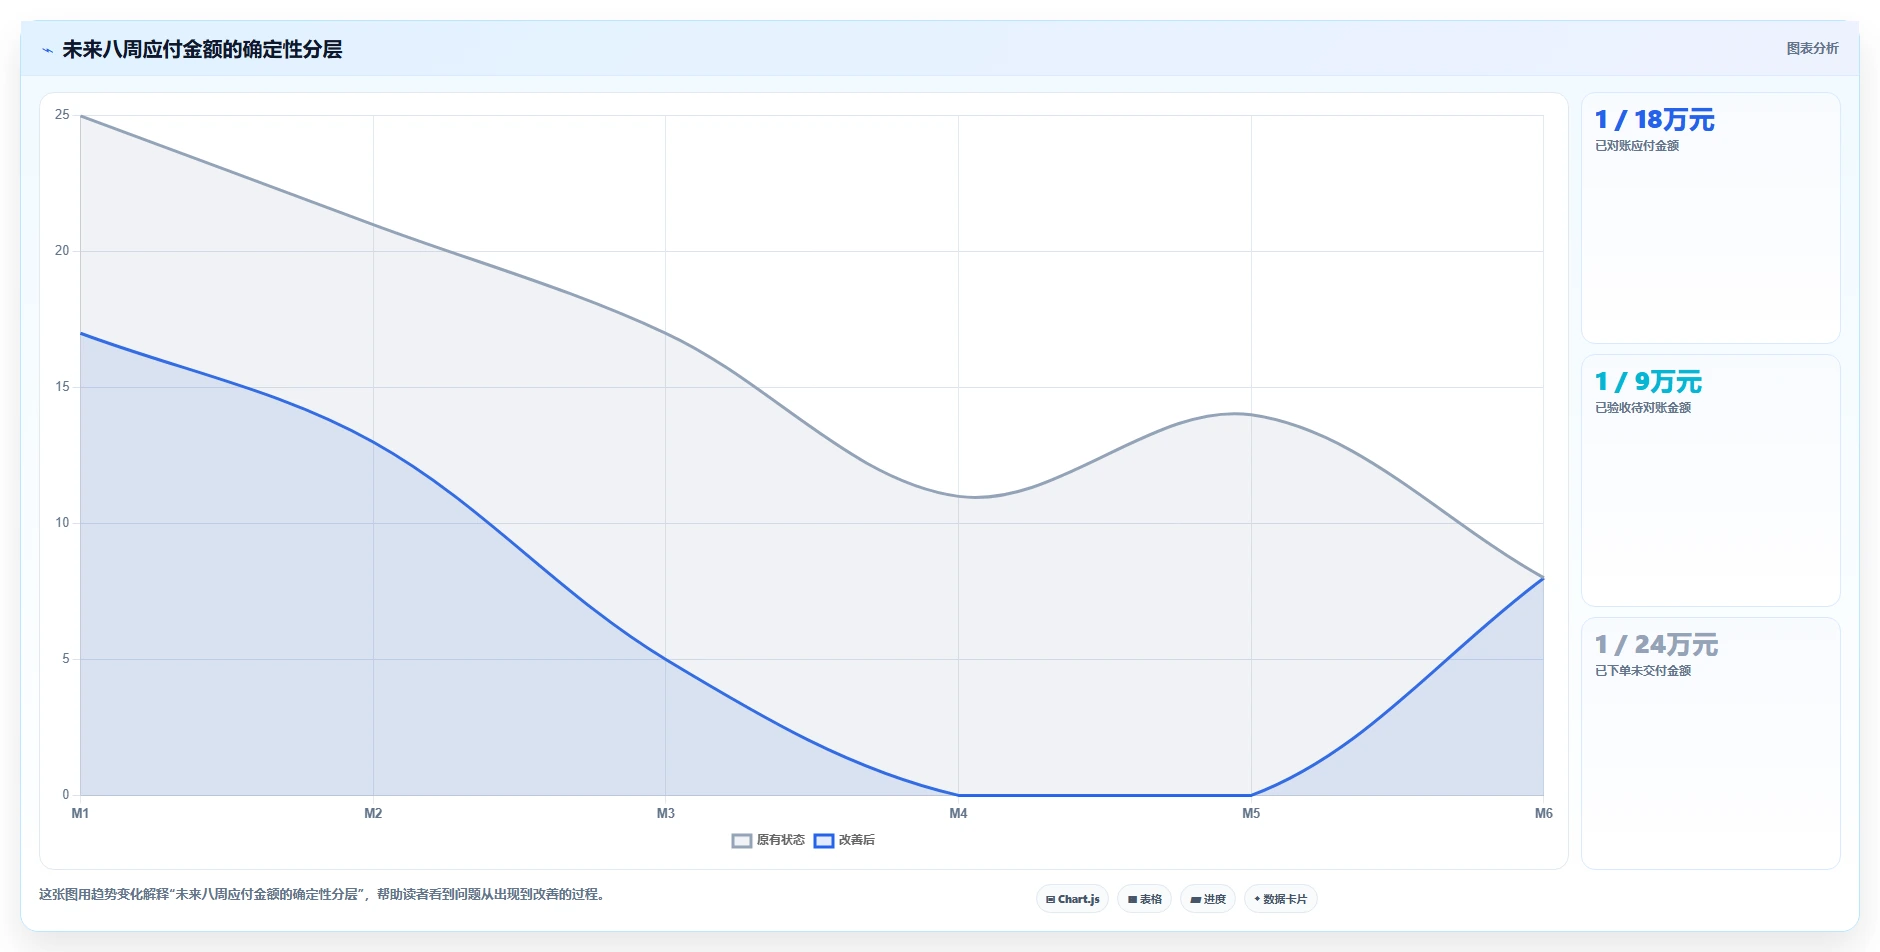Click the M6 point where lines converge

click(1543, 578)
